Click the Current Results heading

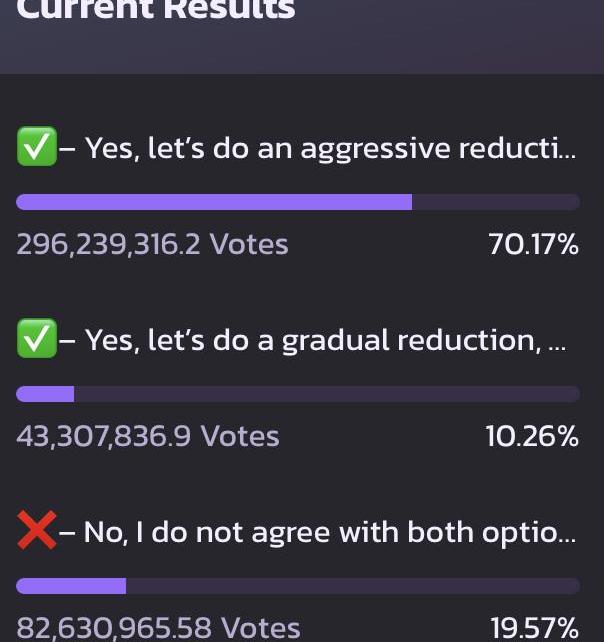[x=156, y=10]
